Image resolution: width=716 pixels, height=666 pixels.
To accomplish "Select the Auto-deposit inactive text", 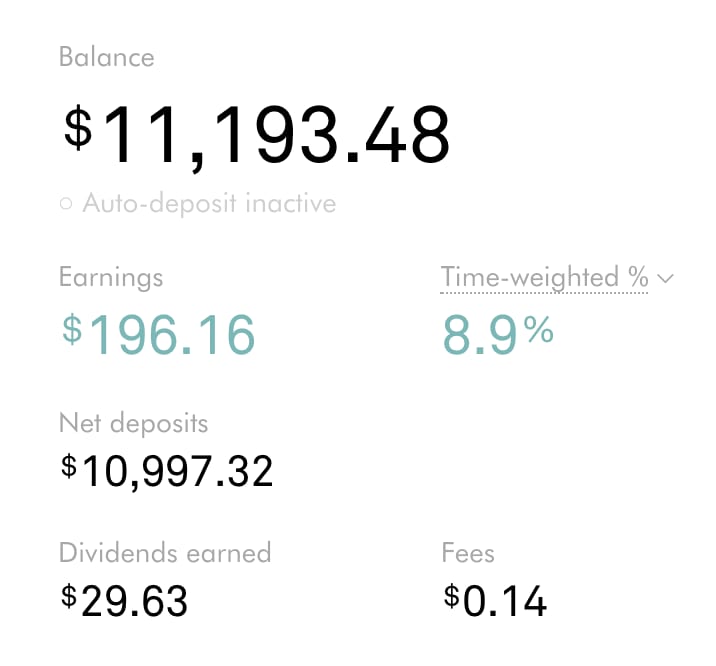I will [x=209, y=203].
